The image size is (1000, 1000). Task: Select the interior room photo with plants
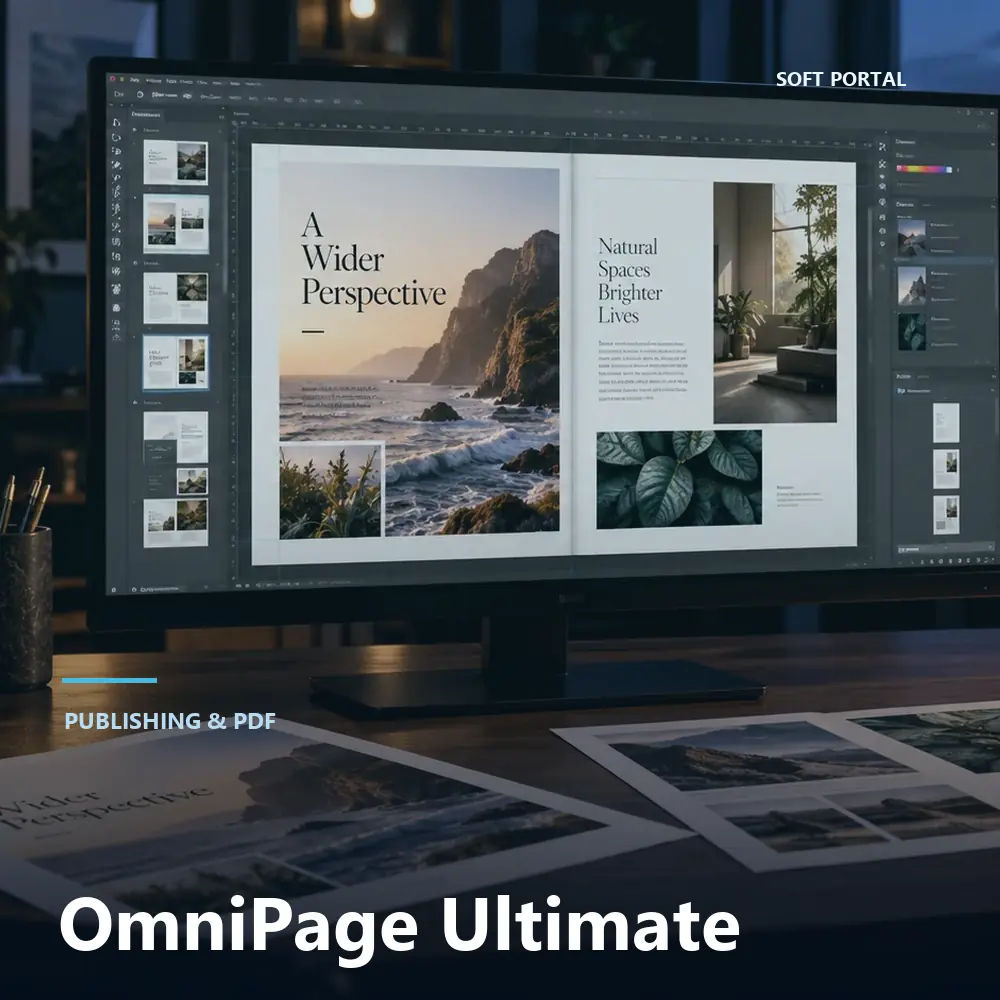[775, 302]
